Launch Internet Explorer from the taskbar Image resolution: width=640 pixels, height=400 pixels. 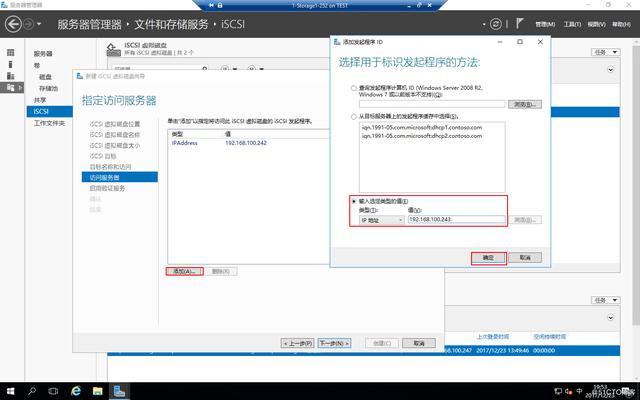point(76,391)
